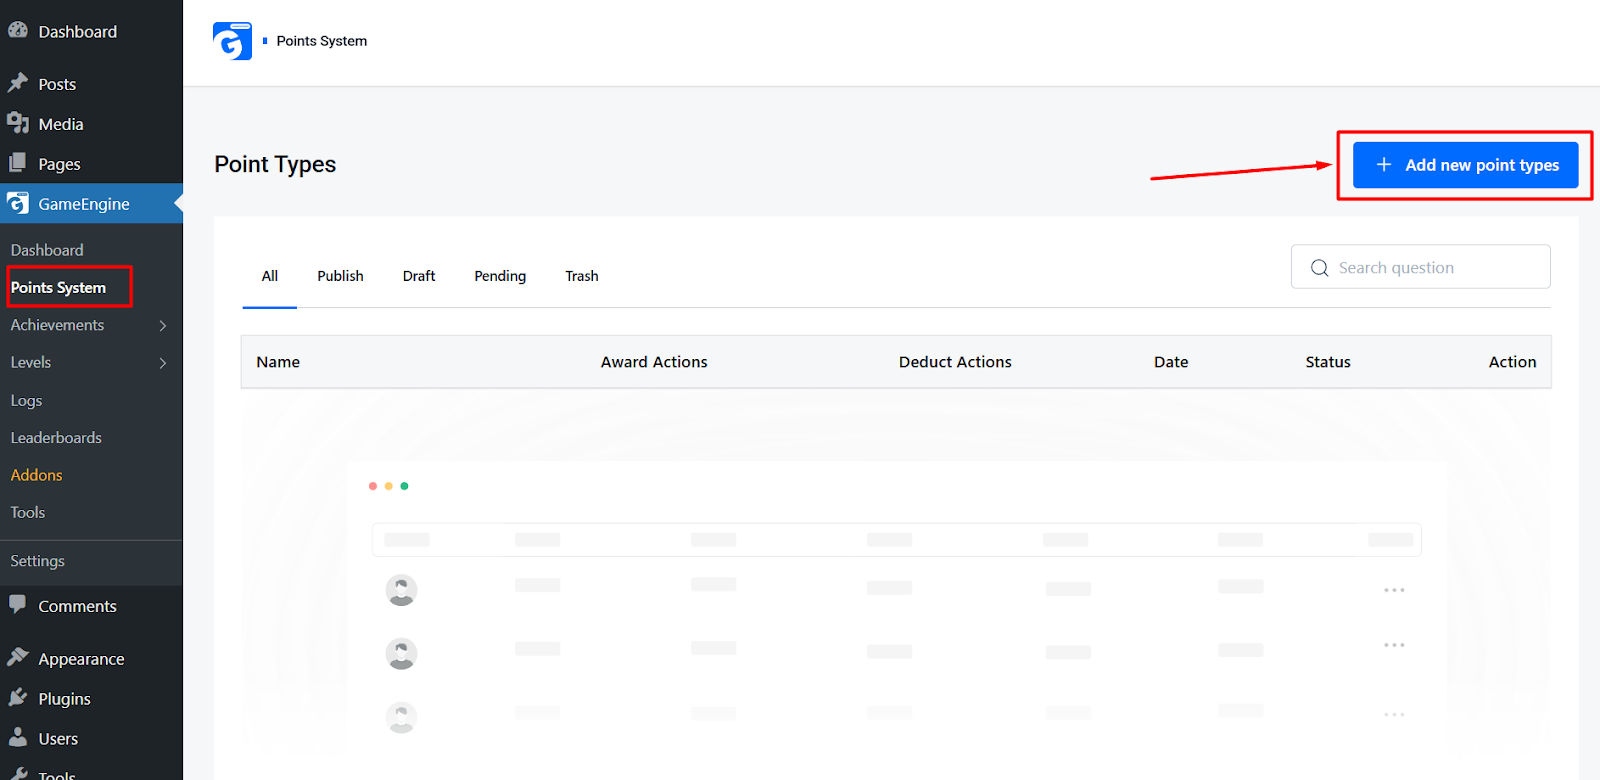Click the Dashboard gauge icon in sidebar
The image size is (1600, 780).
pos(18,30)
